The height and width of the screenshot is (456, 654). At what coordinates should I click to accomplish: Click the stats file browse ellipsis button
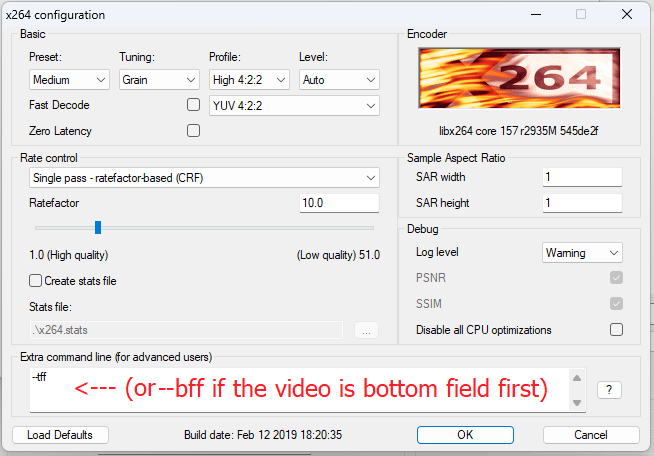point(365,330)
